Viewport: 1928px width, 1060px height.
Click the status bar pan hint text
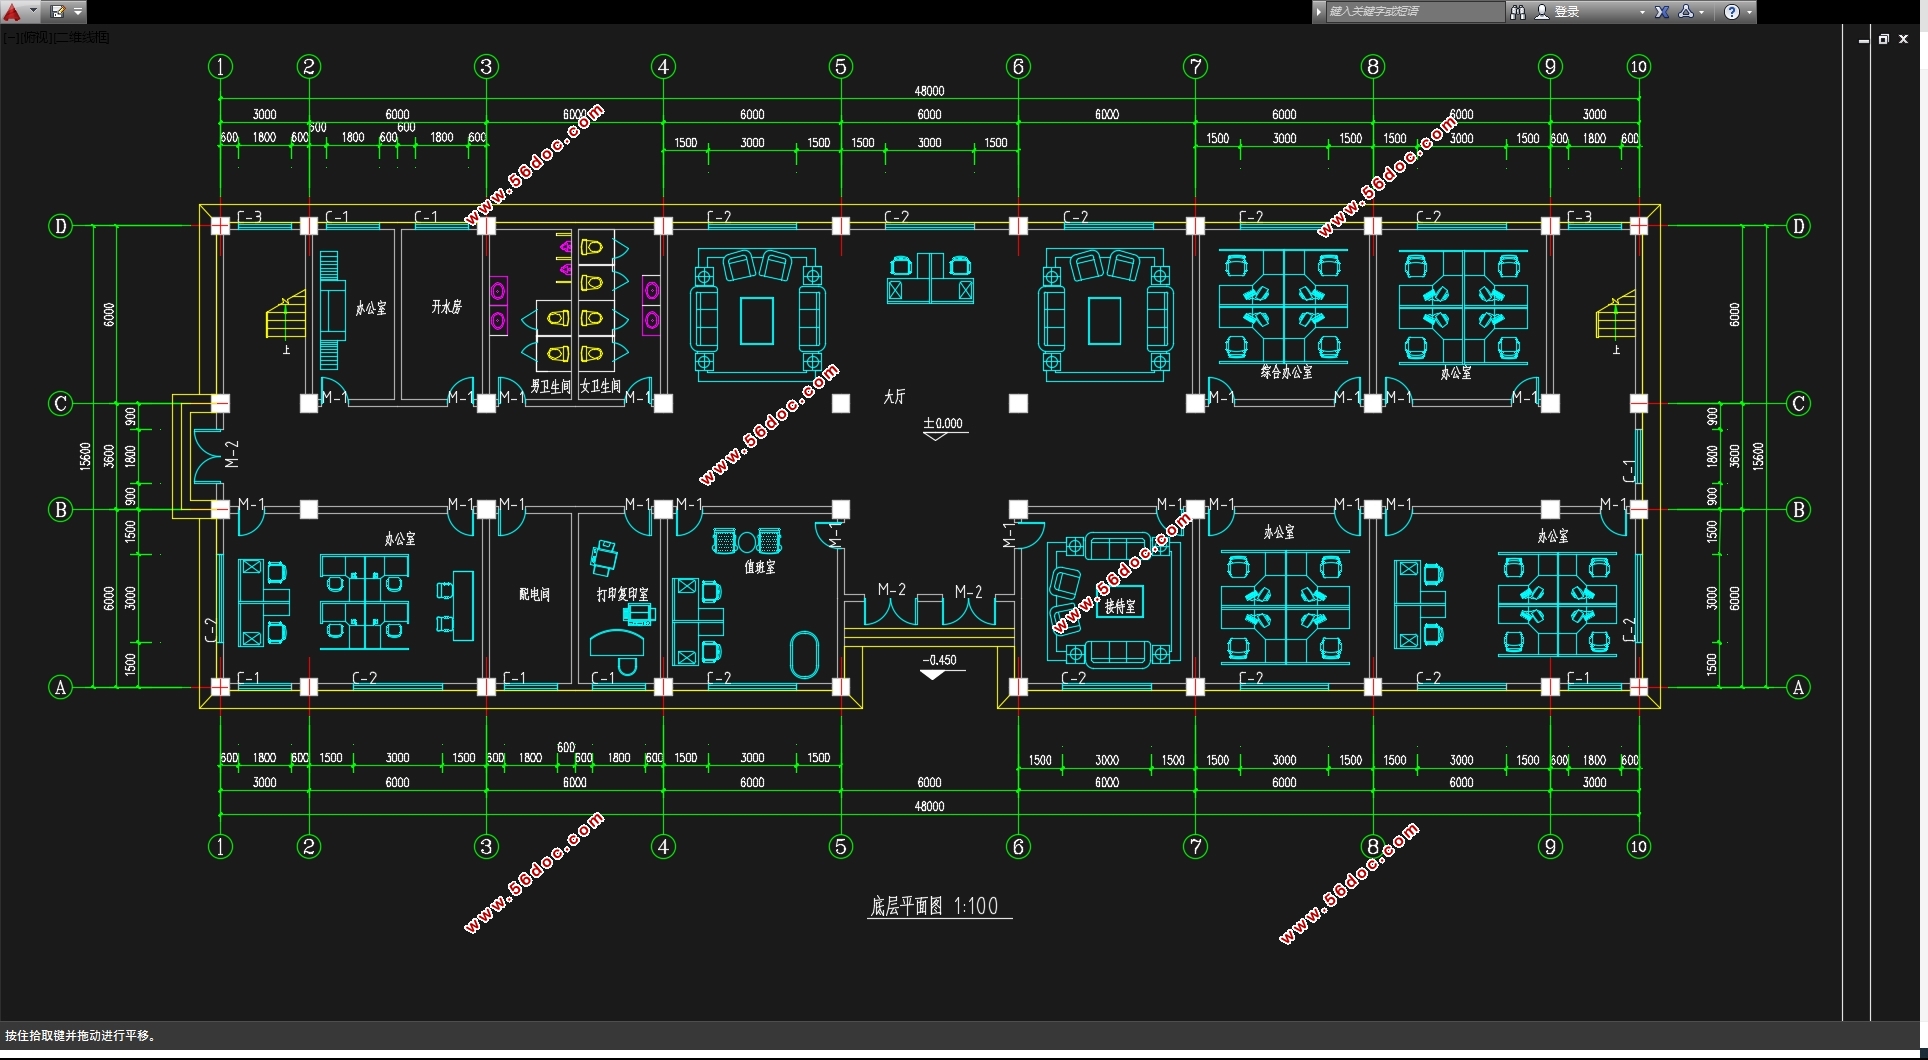click(81, 1036)
